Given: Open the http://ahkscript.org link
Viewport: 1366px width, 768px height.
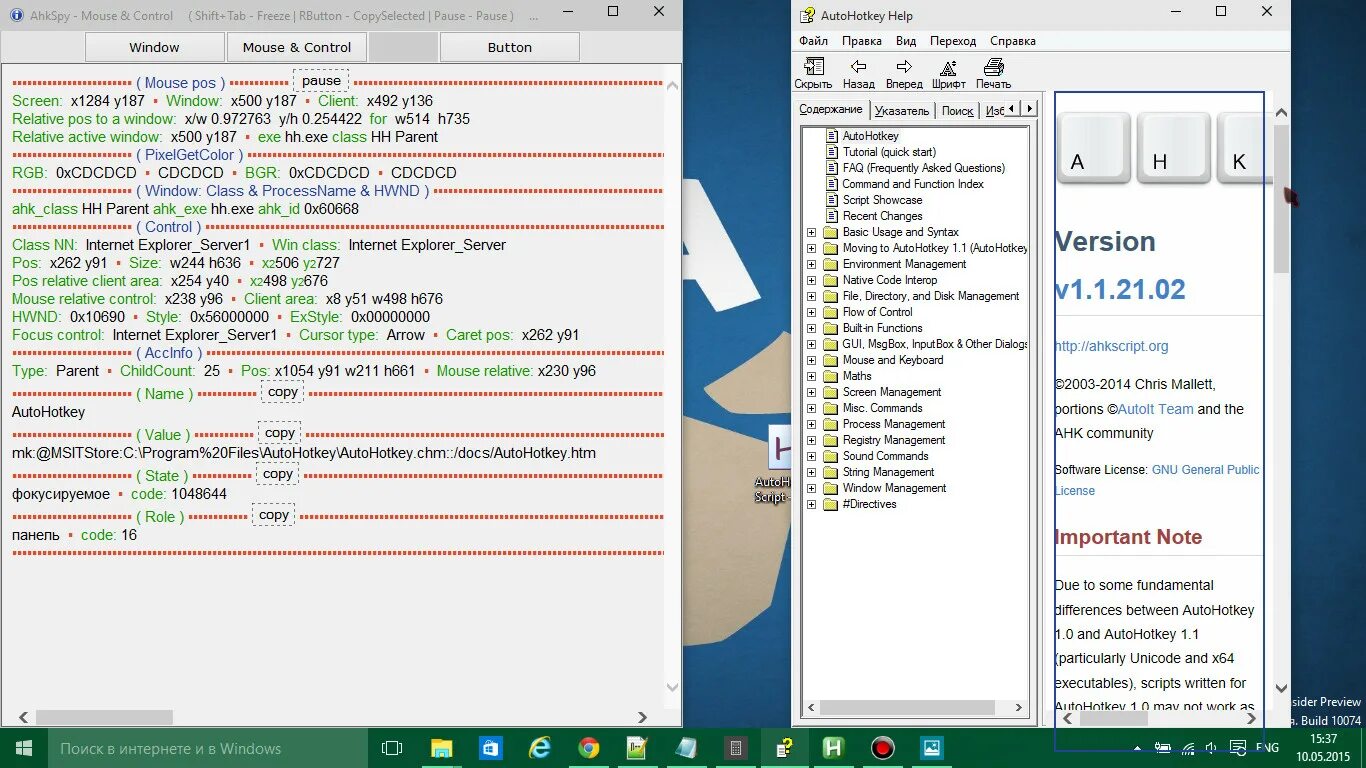Looking at the screenshot, I should [1111, 346].
